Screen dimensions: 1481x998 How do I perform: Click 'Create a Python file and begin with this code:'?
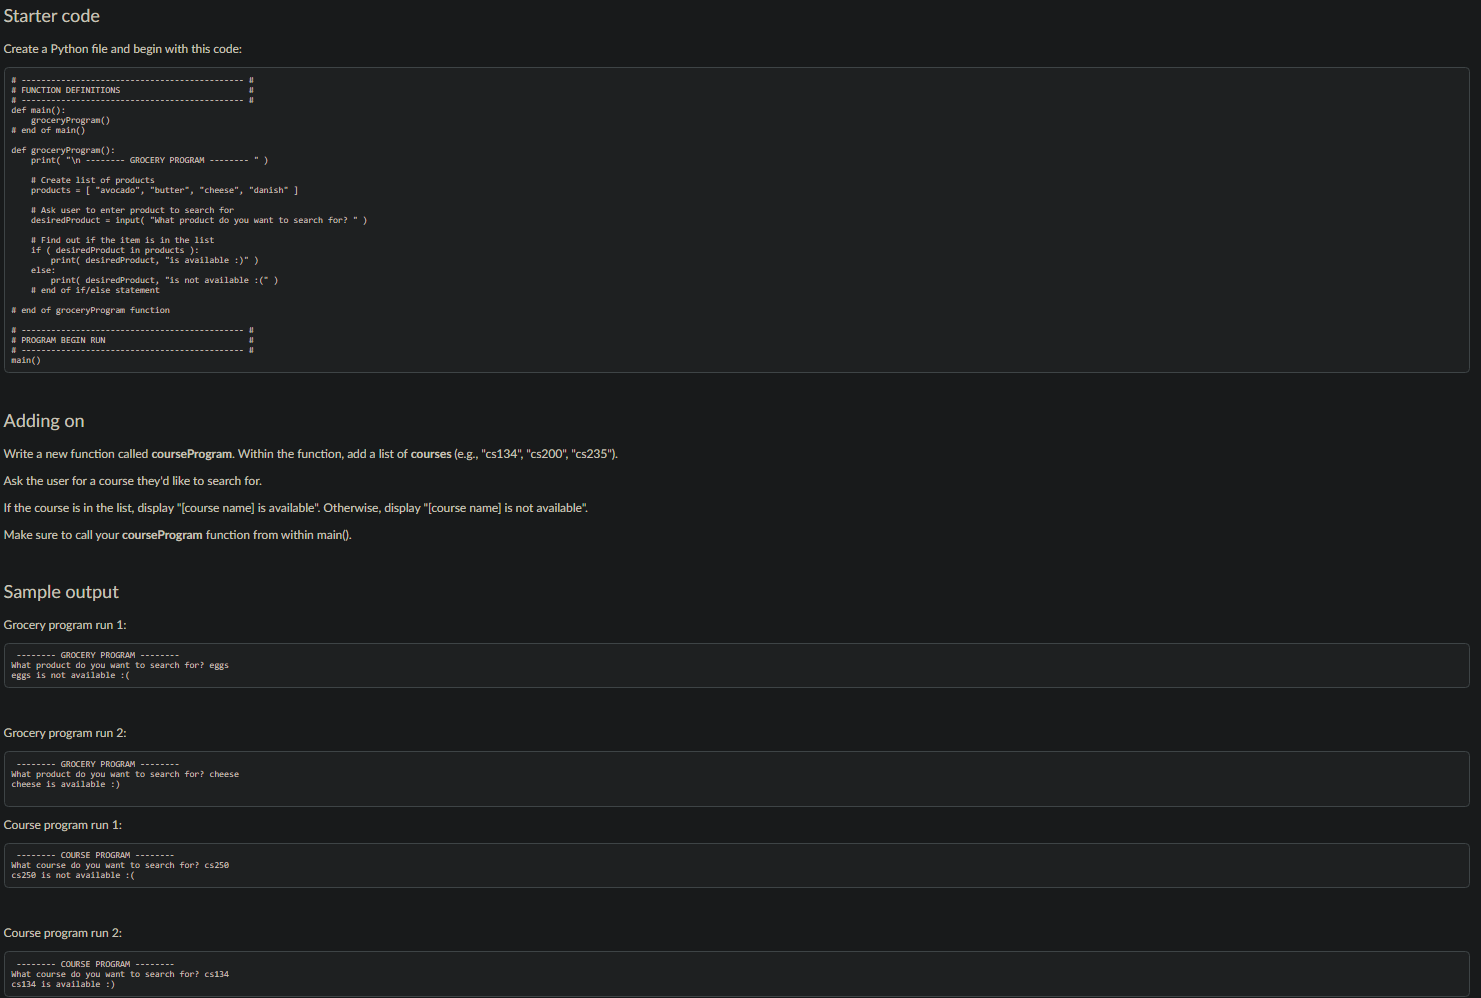(x=123, y=49)
